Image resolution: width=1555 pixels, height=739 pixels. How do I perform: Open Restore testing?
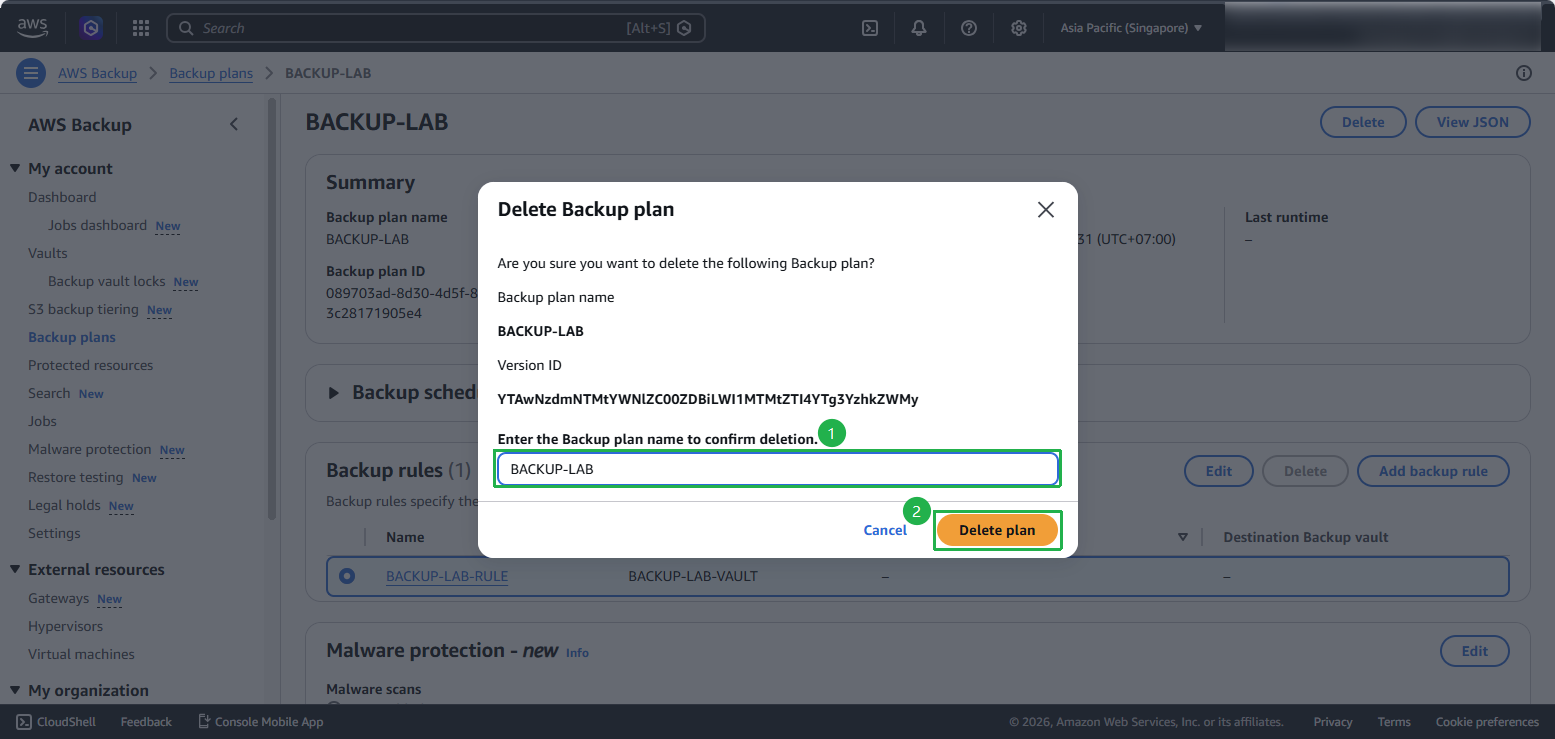click(76, 478)
